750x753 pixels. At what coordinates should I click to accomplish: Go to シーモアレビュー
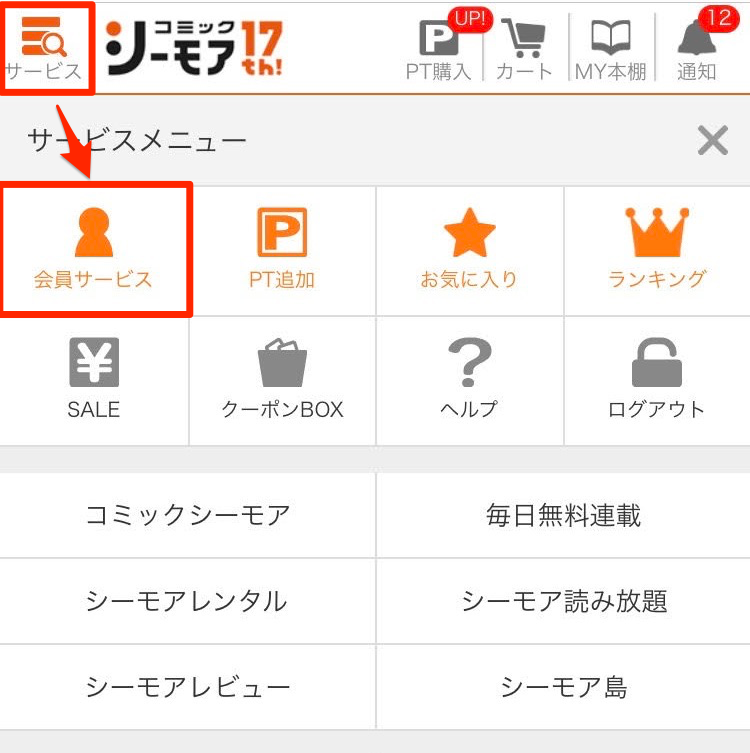click(x=187, y=687)
